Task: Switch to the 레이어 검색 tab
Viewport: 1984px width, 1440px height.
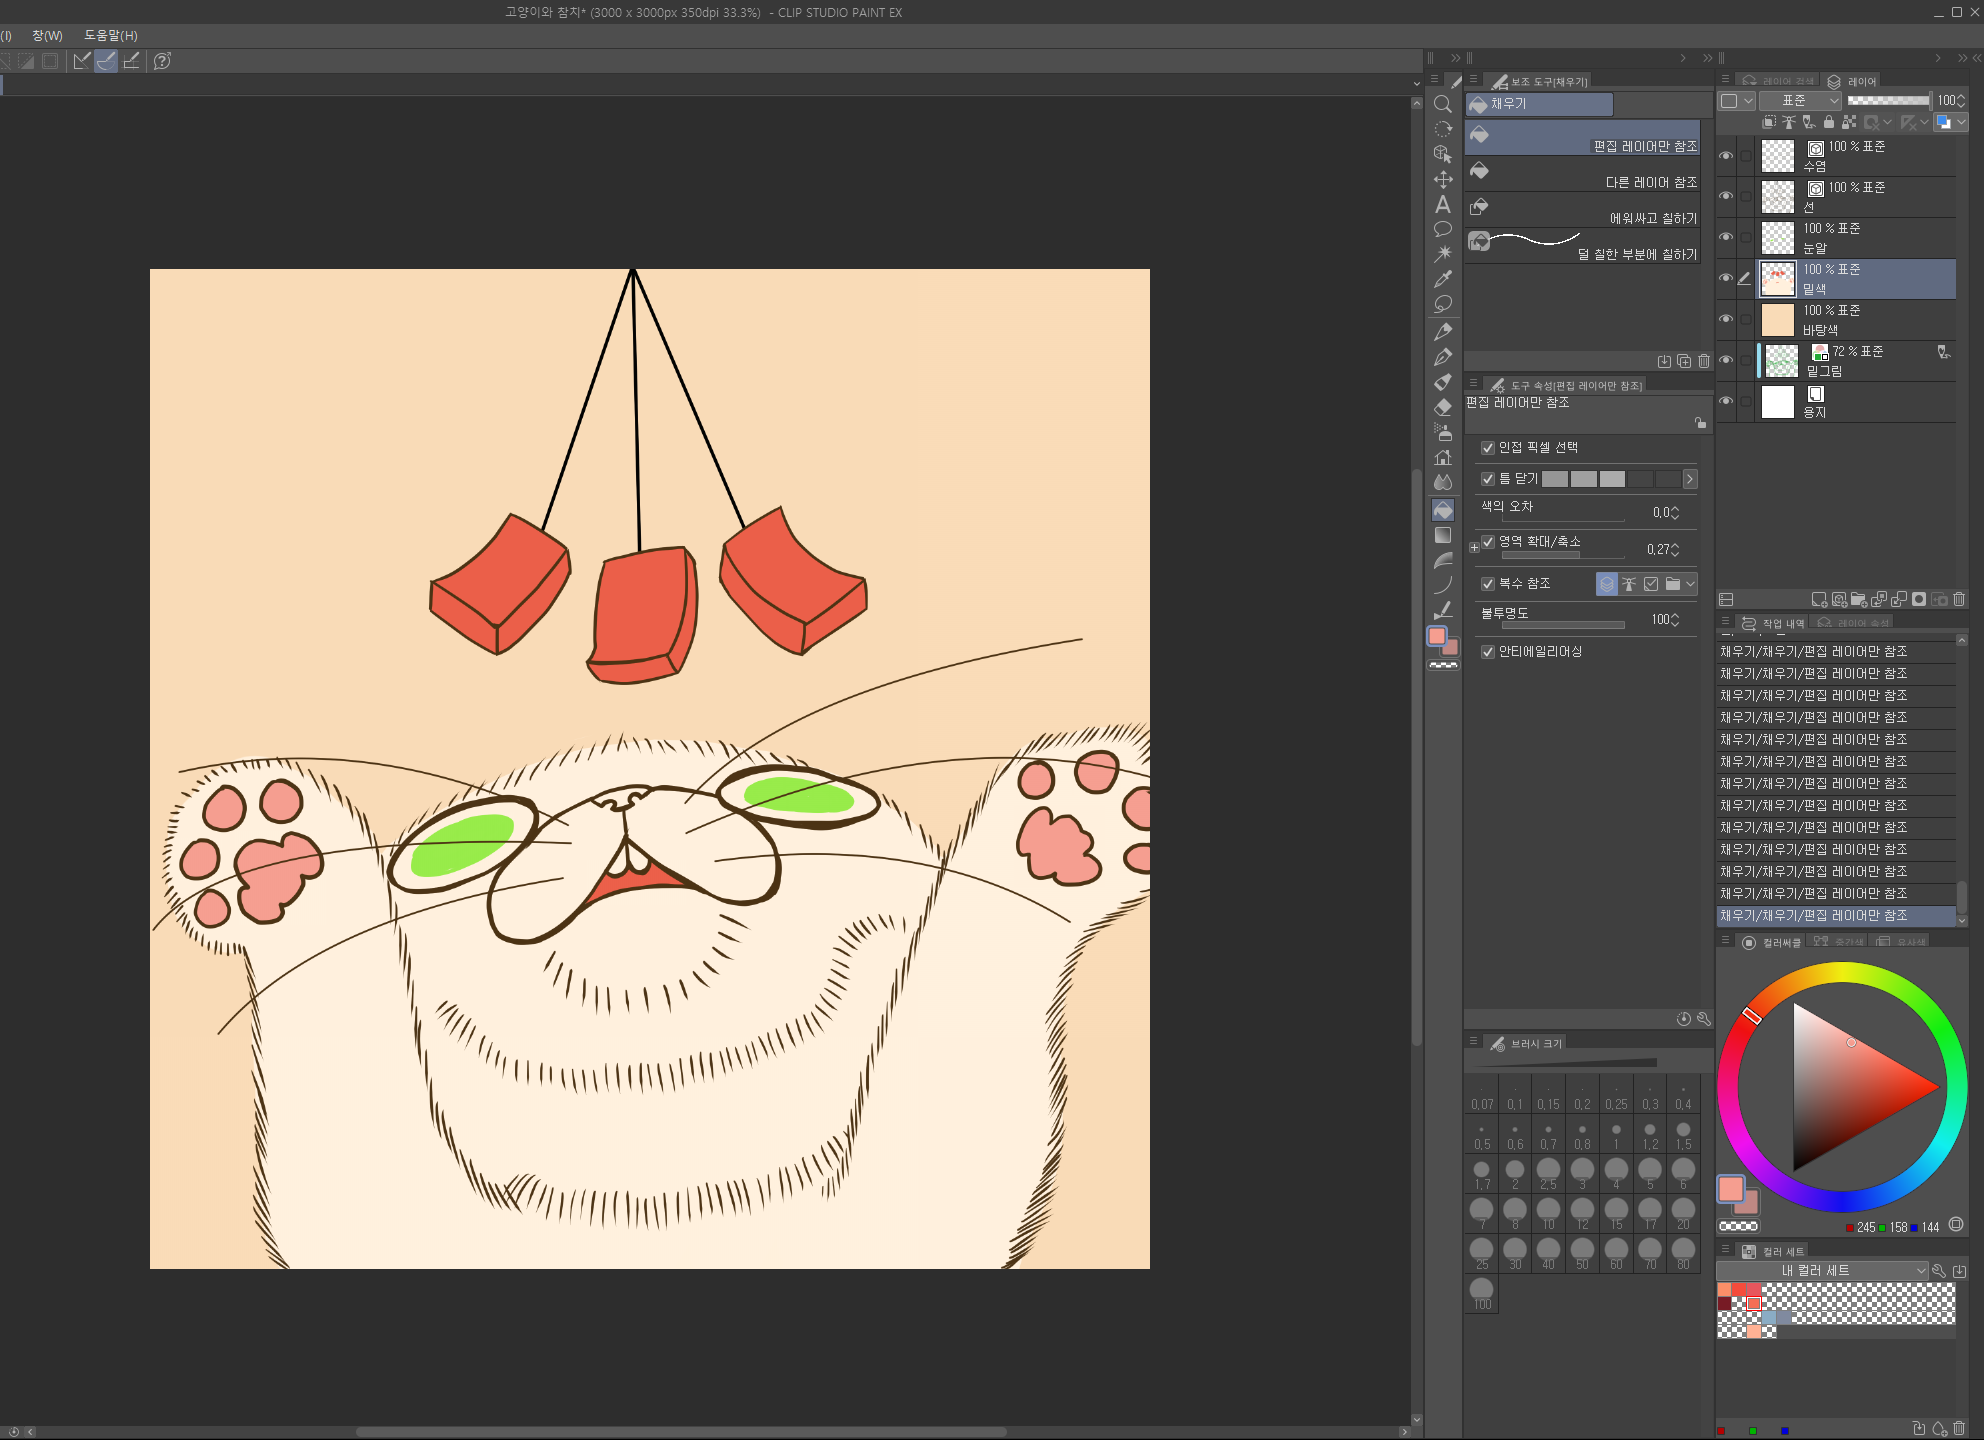Action: click(1778, 81)
